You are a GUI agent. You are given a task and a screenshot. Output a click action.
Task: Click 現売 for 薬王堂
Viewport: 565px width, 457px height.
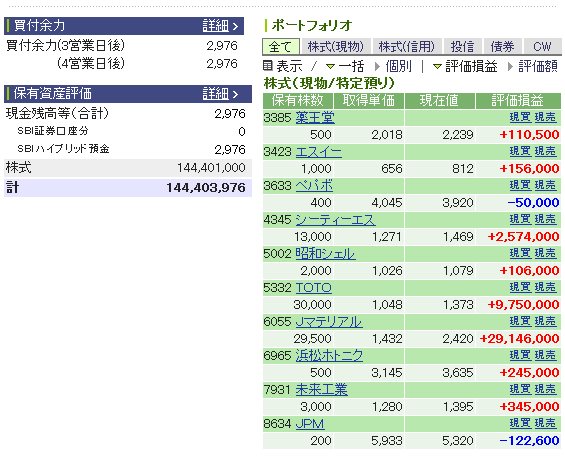pos(545,117)
